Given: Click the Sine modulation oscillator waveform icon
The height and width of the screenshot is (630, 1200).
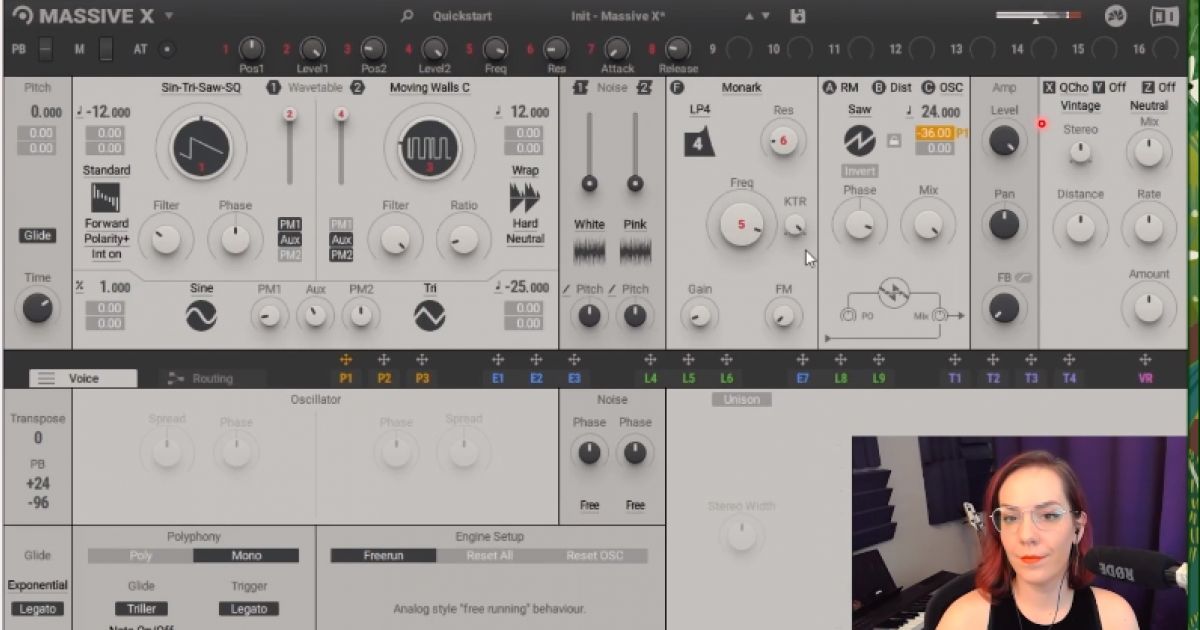Looking at the screenshot, I should (x=201, y=316).
